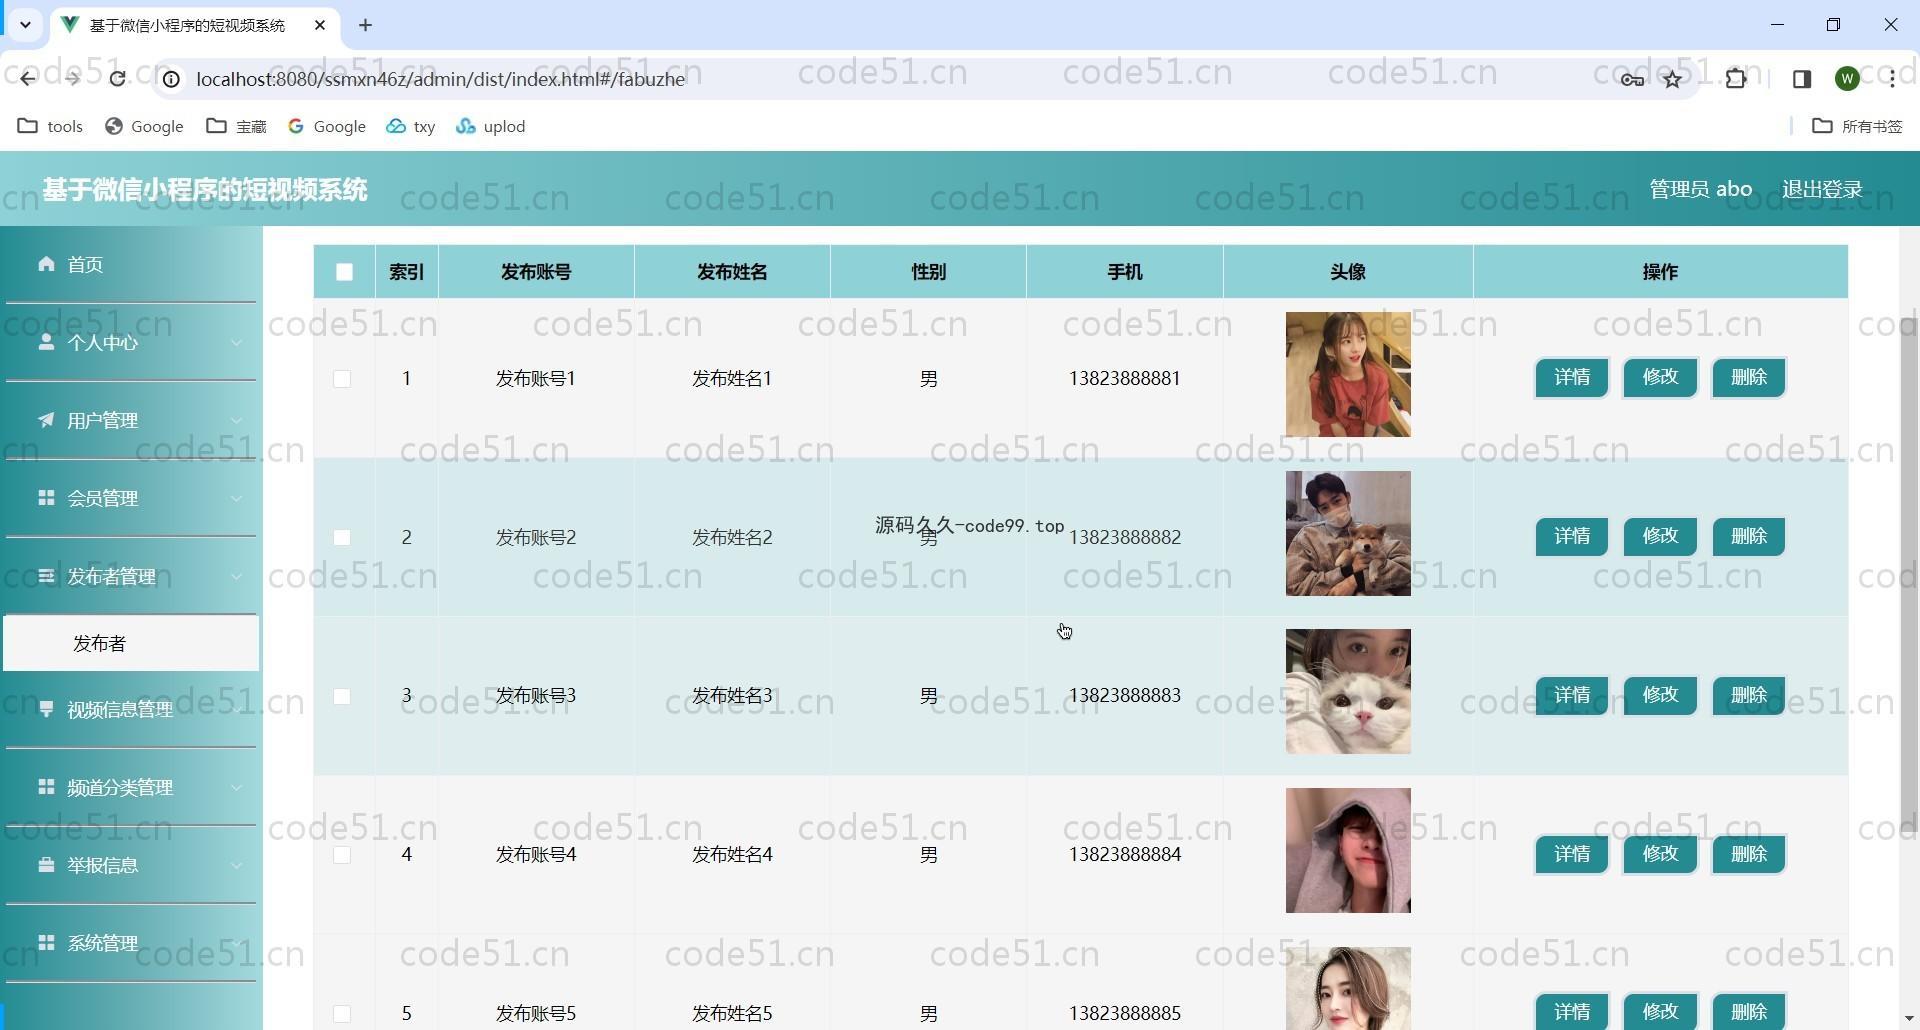Click the grid icon for 系统管理
The width and height of the screenshot is (1920, 1030).
(46, 943)
